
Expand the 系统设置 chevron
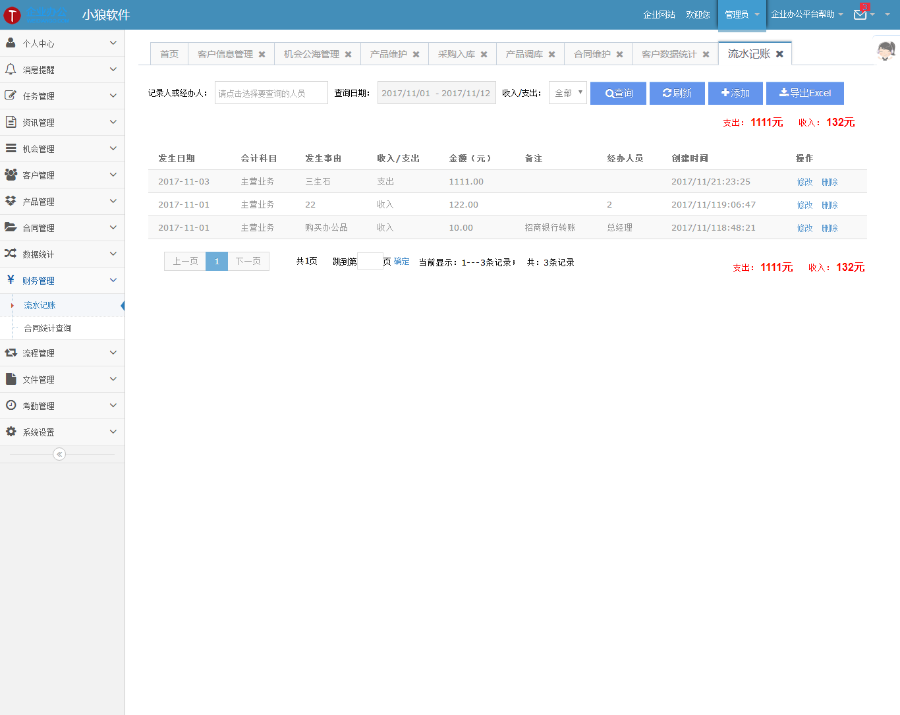click(x=113, y=432)
